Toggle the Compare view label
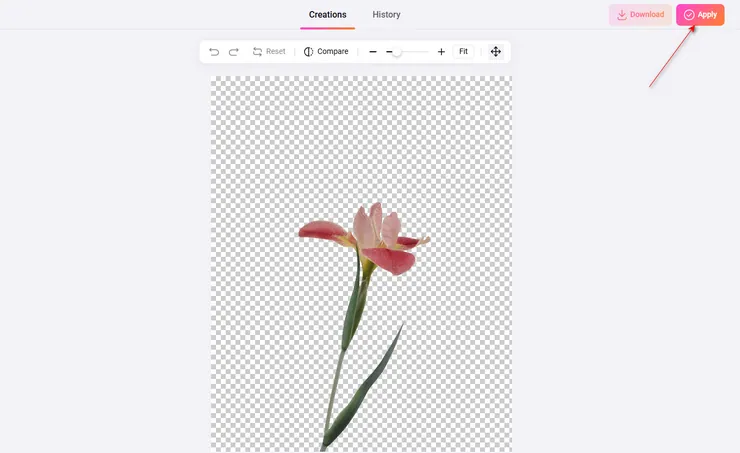This screenshot has width=740, height=453. pos(333,52)
